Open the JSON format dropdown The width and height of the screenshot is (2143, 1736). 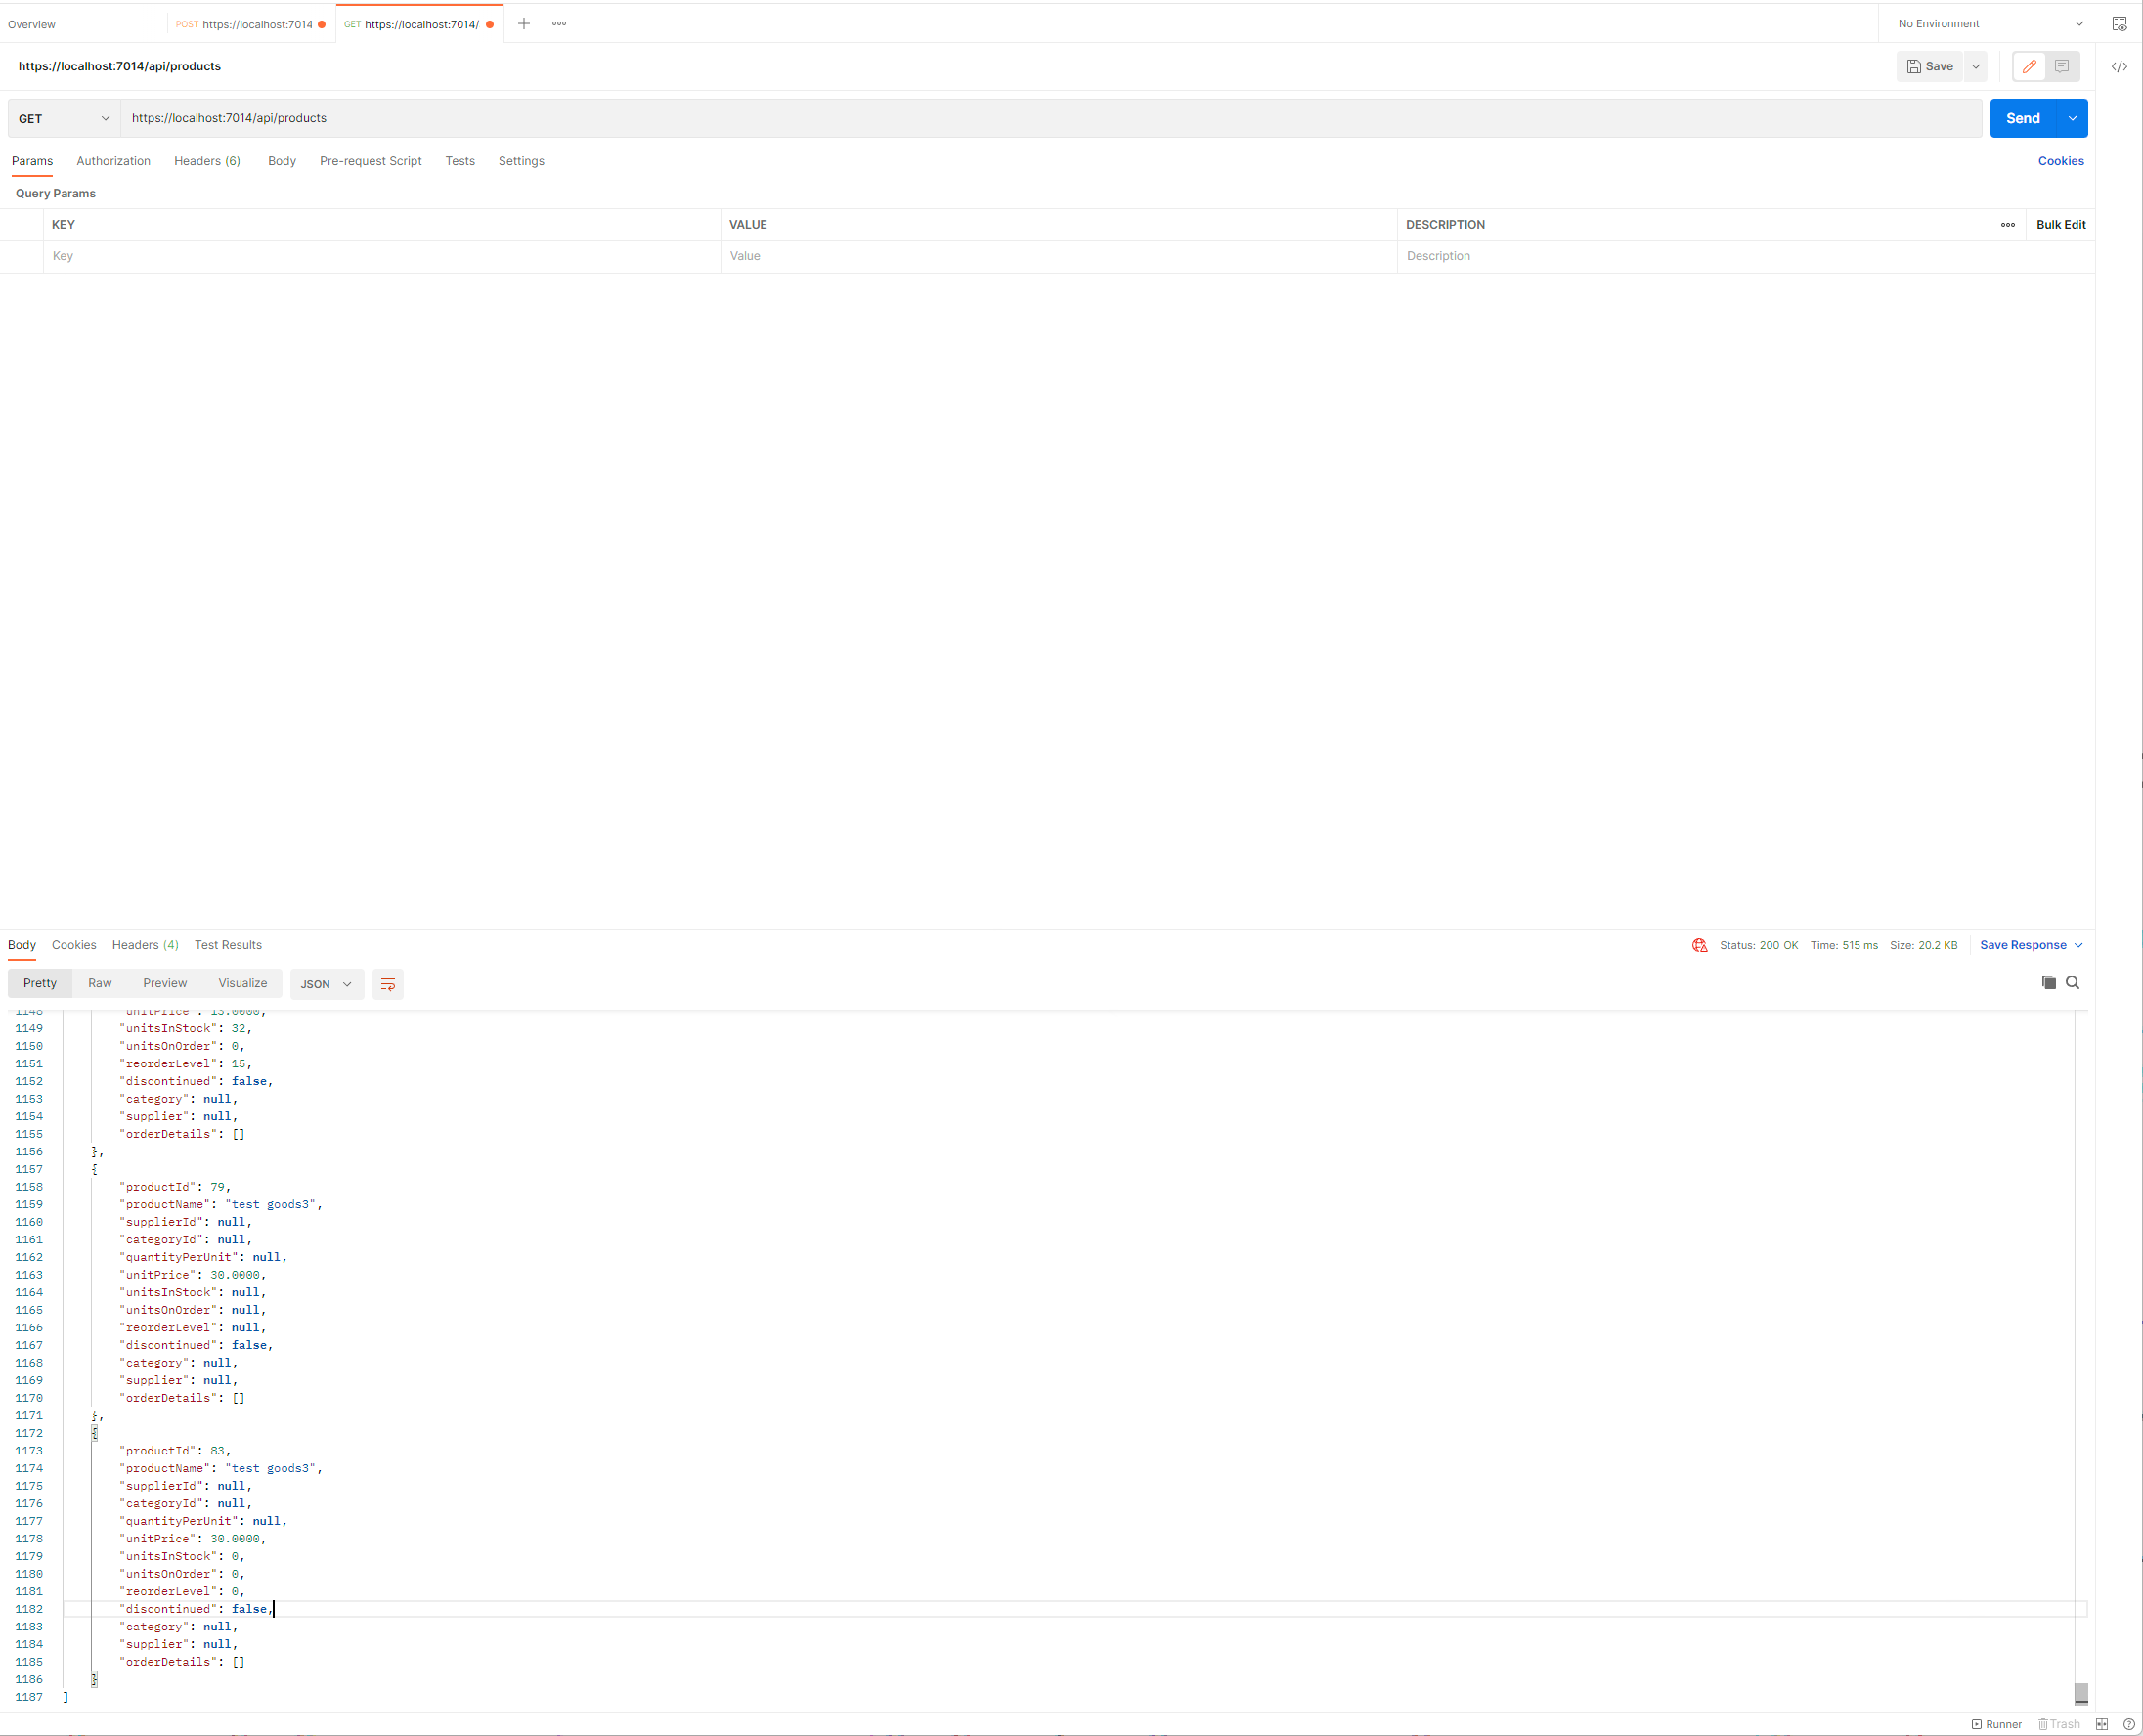point(326,984)
